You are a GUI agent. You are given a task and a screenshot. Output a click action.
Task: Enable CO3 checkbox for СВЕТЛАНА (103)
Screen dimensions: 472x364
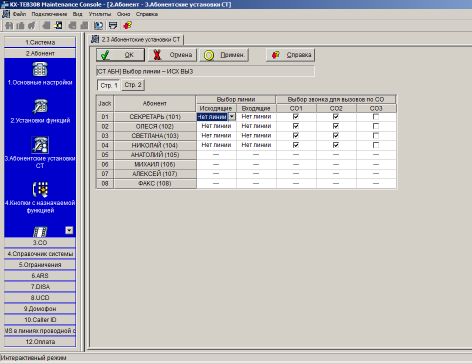pos(376,135)
